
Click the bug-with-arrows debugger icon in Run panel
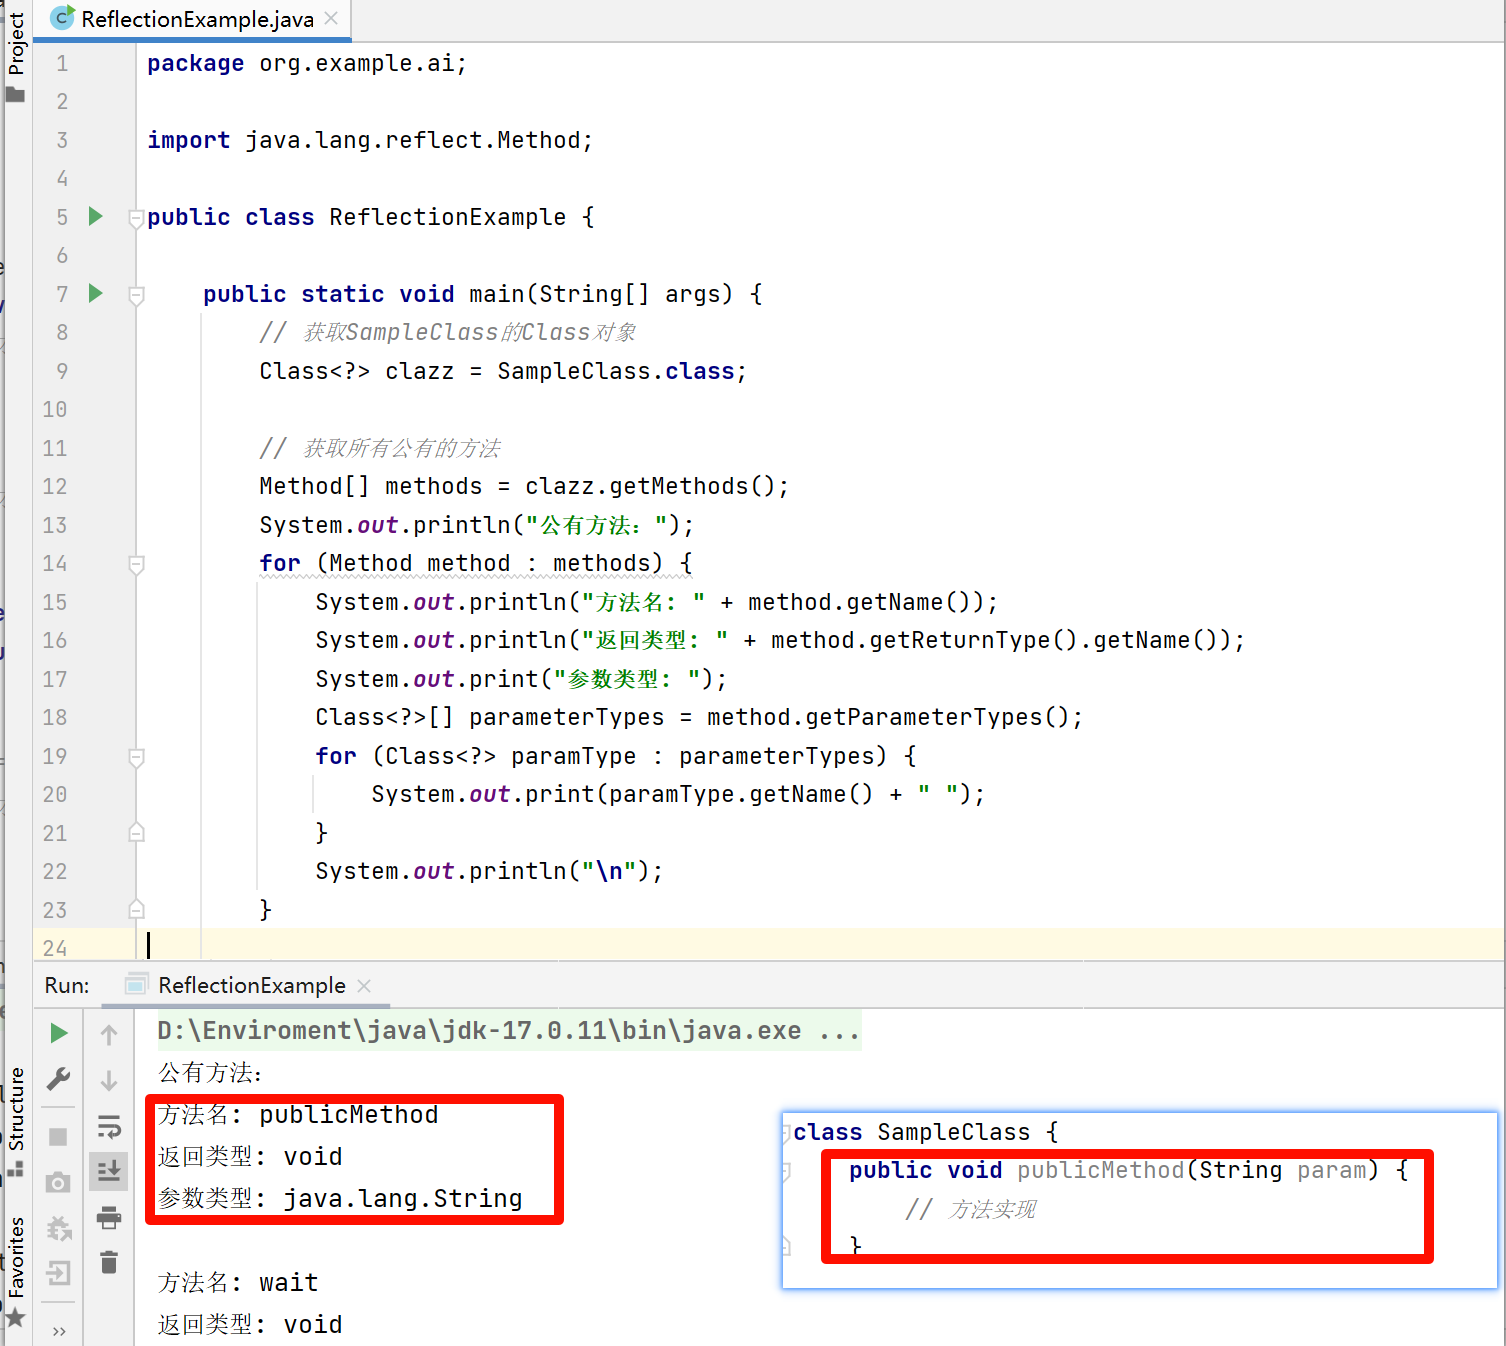coord(59,1228)
